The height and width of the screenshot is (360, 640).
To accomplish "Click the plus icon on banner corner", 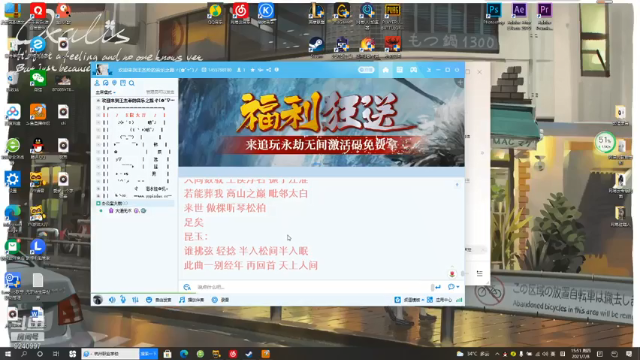I will coord(460,82).
